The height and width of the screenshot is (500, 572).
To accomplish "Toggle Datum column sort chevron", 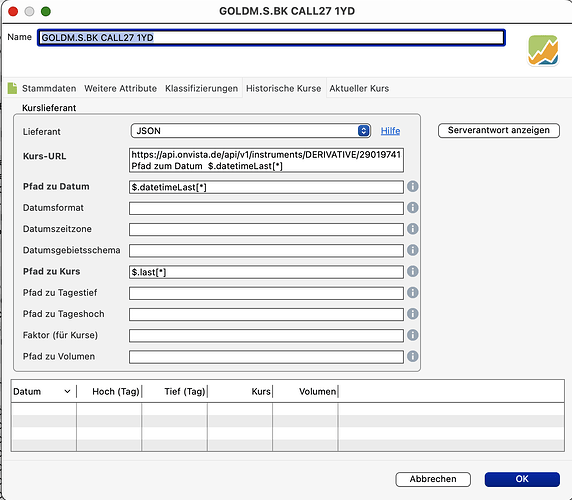I will (67, 391).
